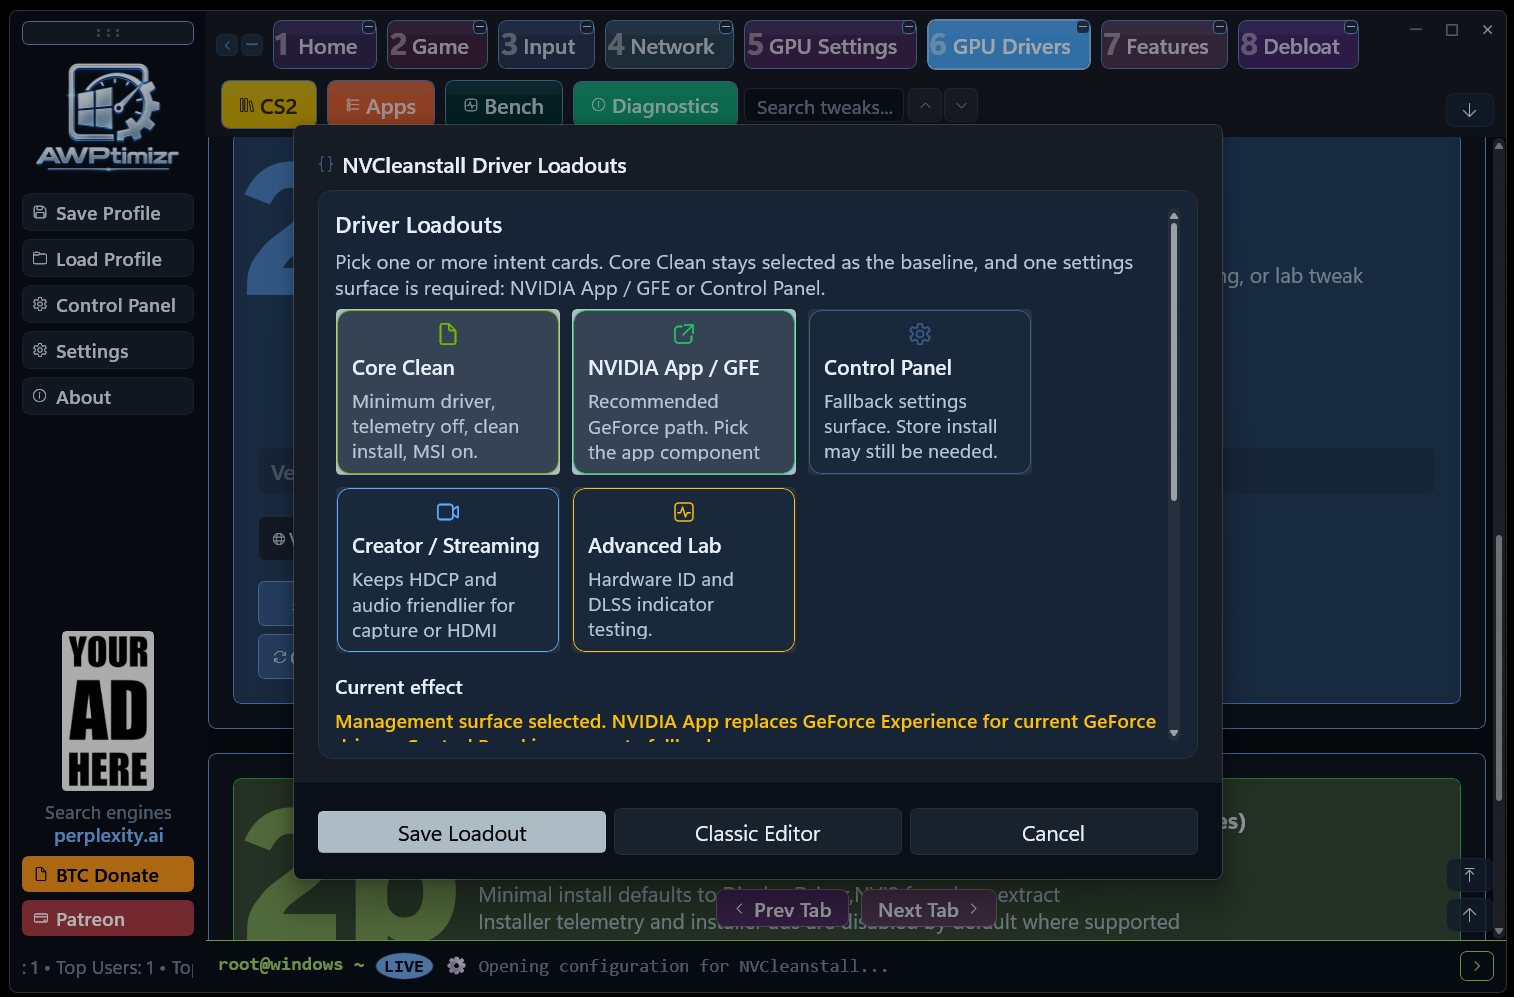The width and height of the screenshot is (1514, 997).
Task: Click the Core Clean document icon
Action: [x=448, y=333]
